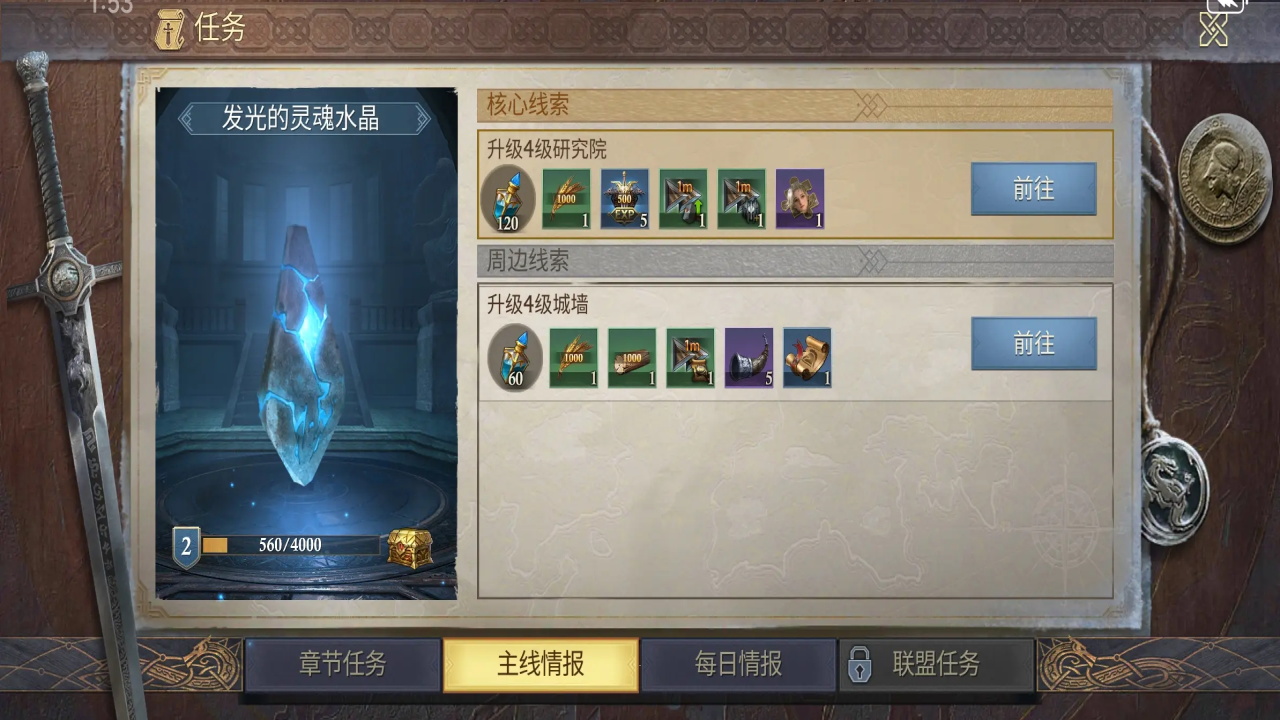1280x720 pixels.
Task: Select the 1000 wood logs reward
Action: [632, 358]
